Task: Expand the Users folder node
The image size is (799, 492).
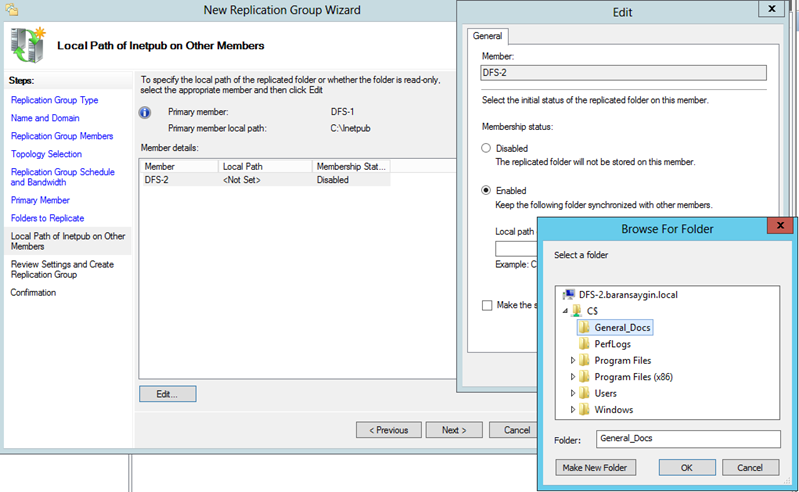Action: point(573,393)
